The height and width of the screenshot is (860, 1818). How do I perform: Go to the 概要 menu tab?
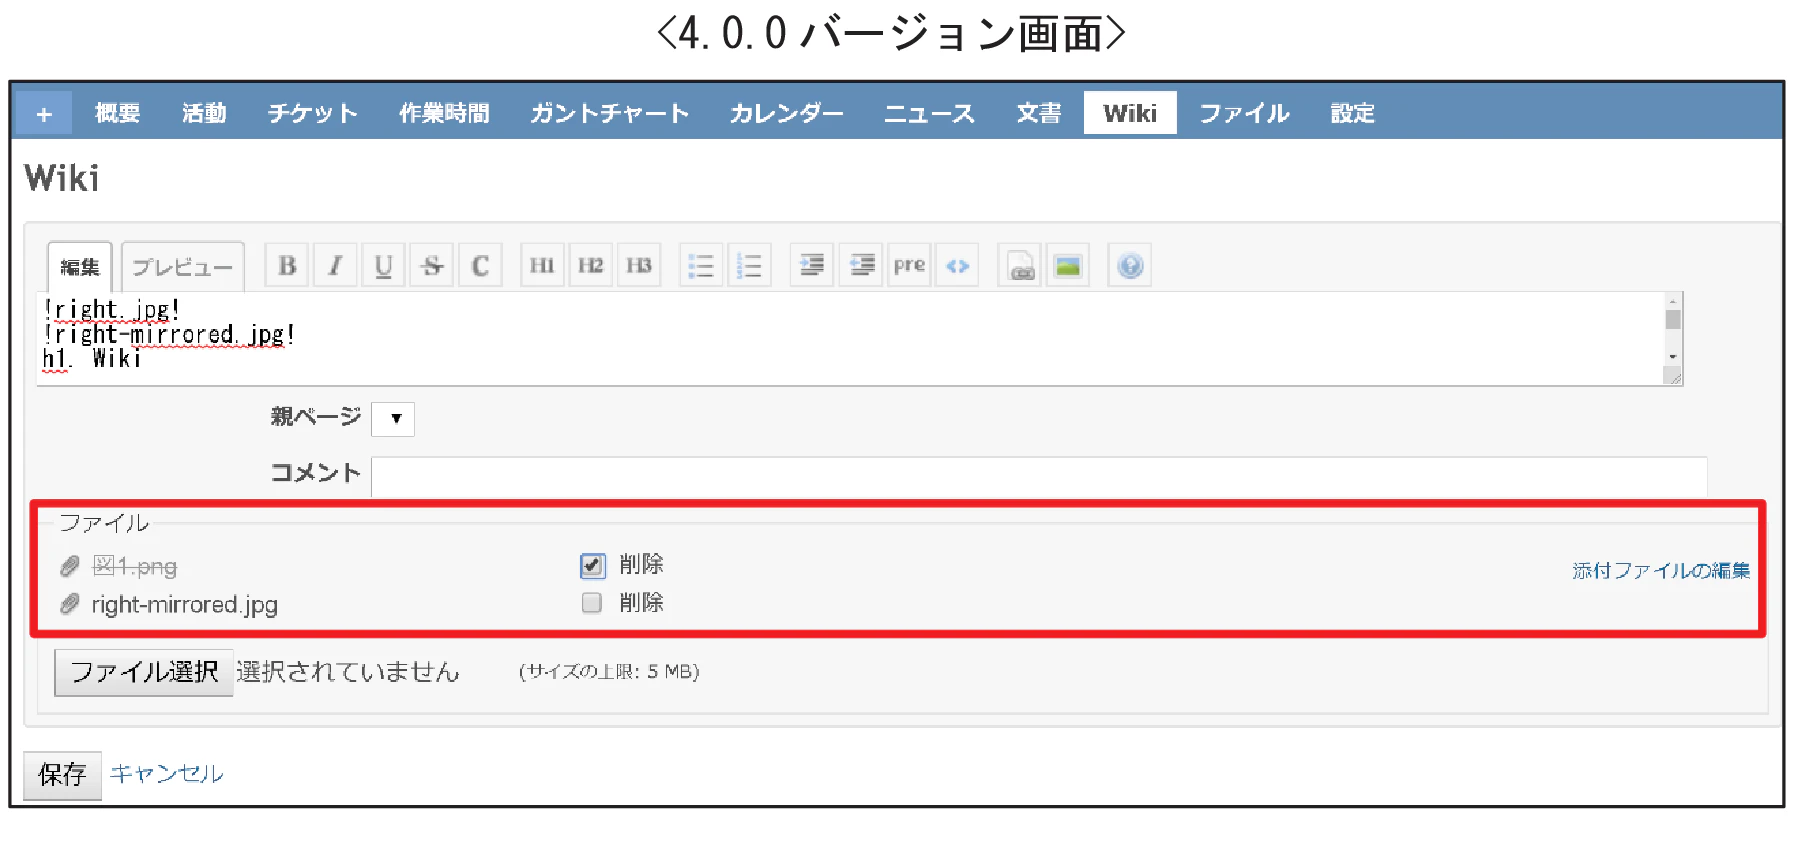pos(118,114)
